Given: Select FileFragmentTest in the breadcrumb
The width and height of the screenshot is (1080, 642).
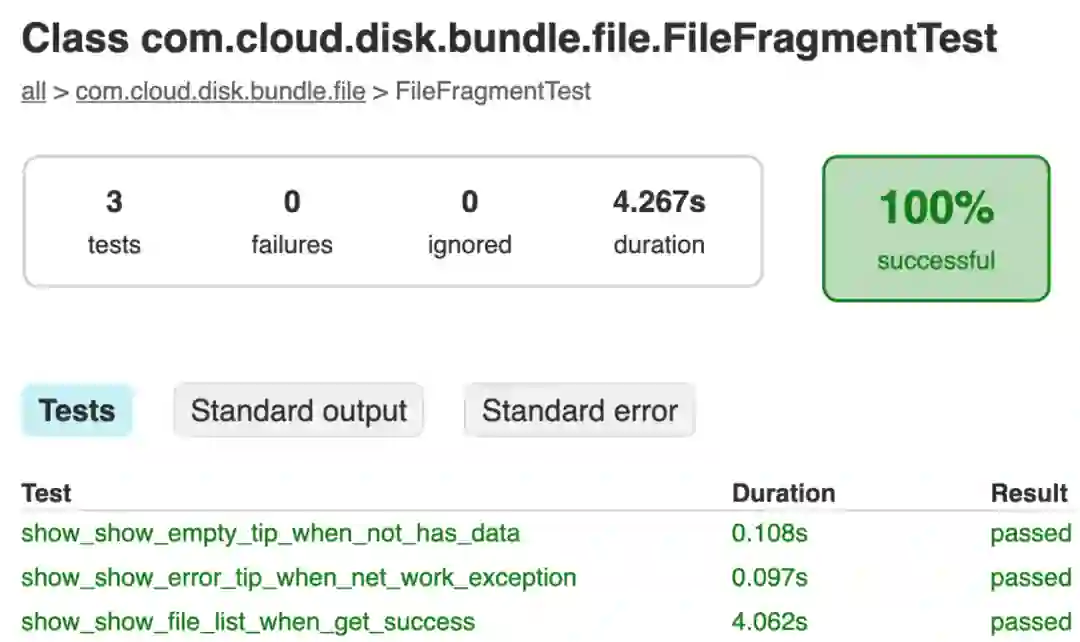Looking at the screenshot, I should (493, 92).
